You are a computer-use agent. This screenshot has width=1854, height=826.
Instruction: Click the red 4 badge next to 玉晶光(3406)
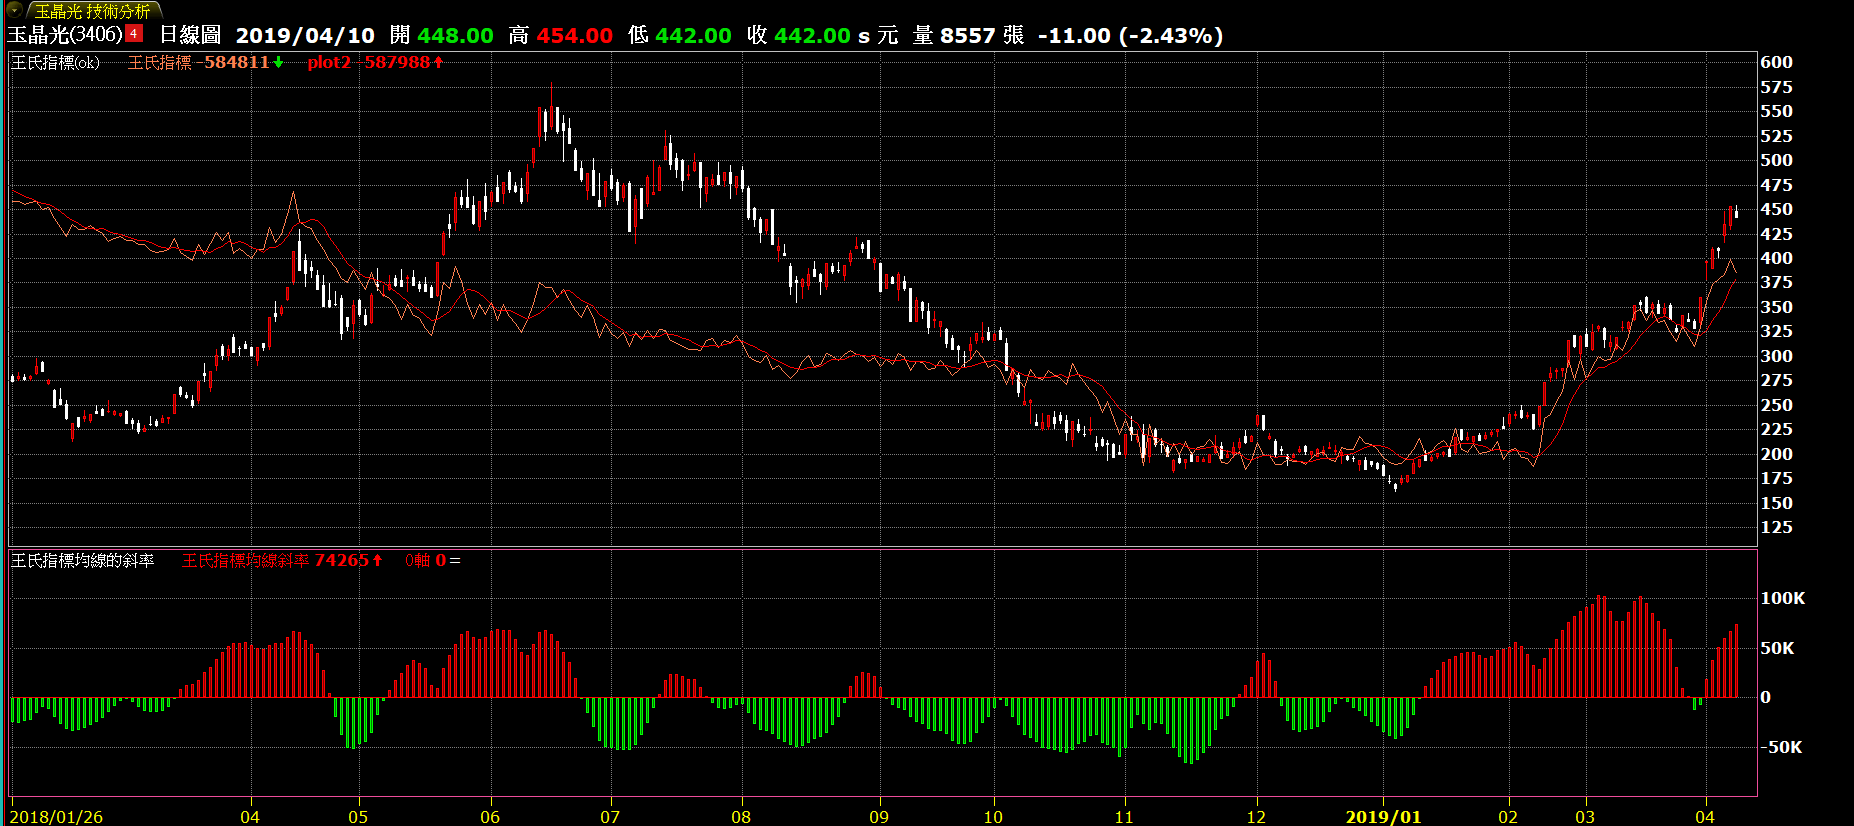[134, 34]
